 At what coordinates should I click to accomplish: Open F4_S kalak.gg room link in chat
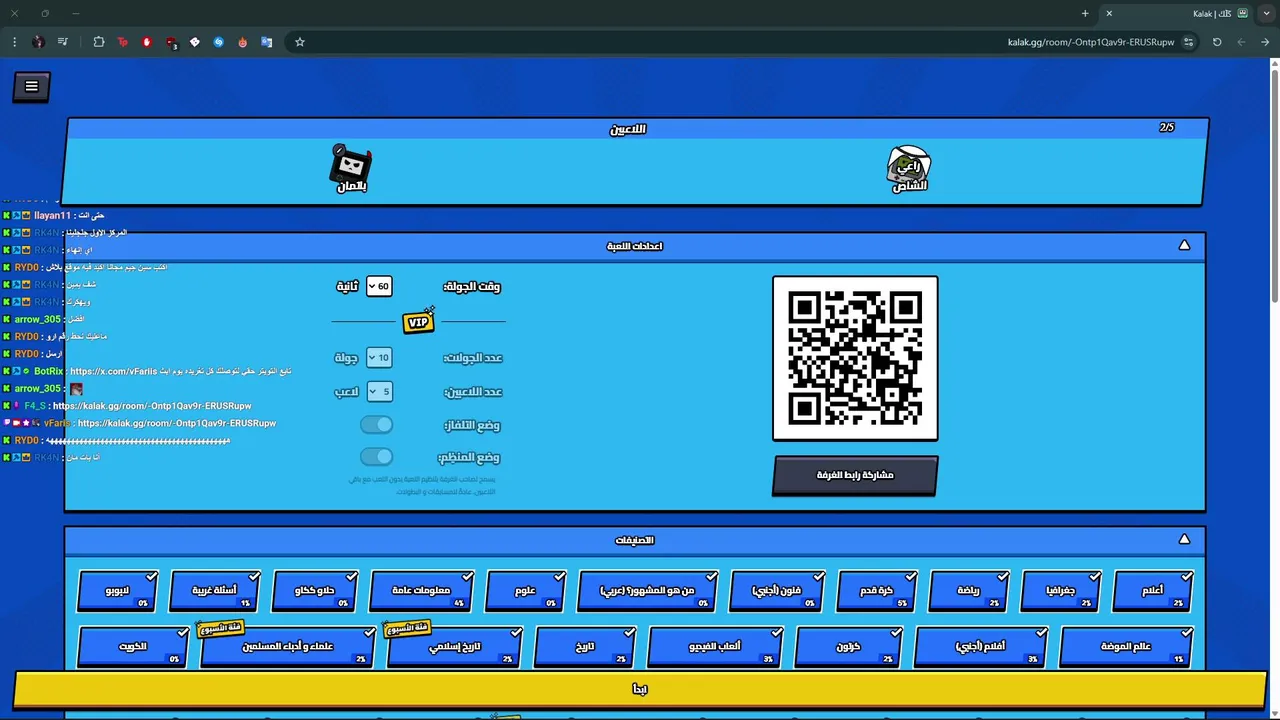pyautogui.click(x=152, y=406)
